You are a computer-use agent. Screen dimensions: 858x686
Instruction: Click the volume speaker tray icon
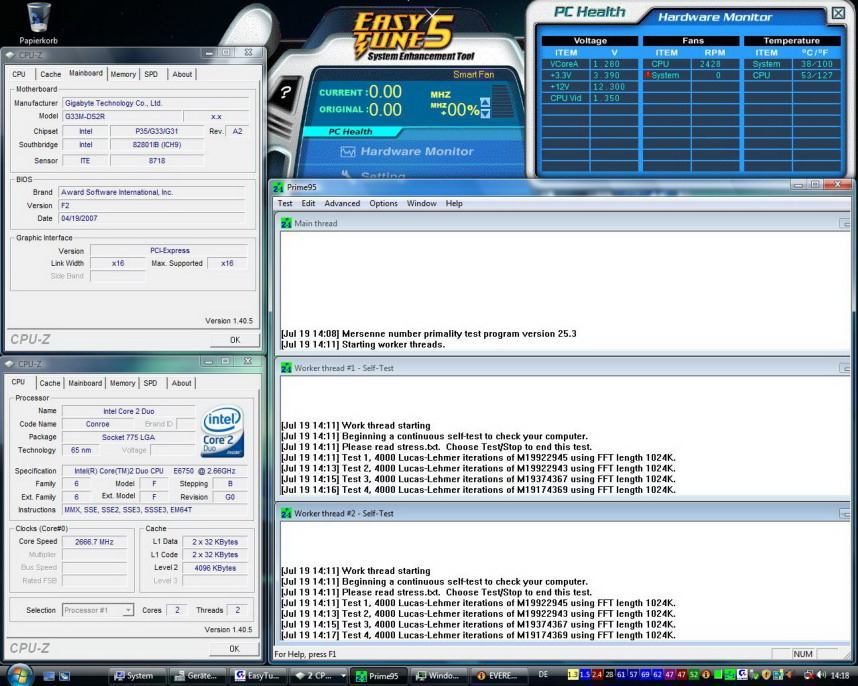coord(821,675)
